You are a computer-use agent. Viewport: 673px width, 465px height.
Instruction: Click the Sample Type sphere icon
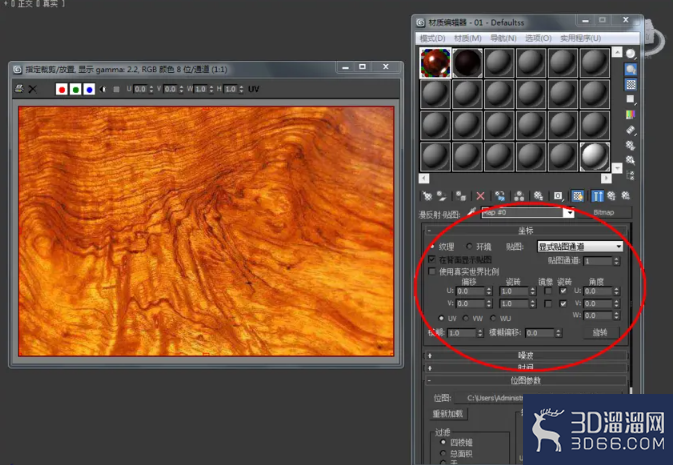pyautogui.click(x=631, y=54)
